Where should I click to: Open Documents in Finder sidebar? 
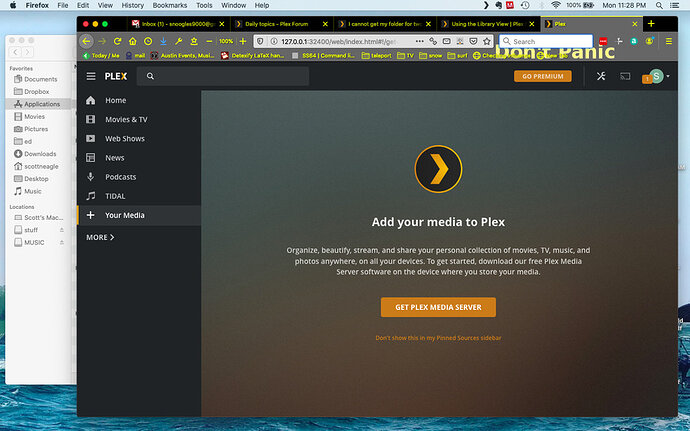[40, 79]
